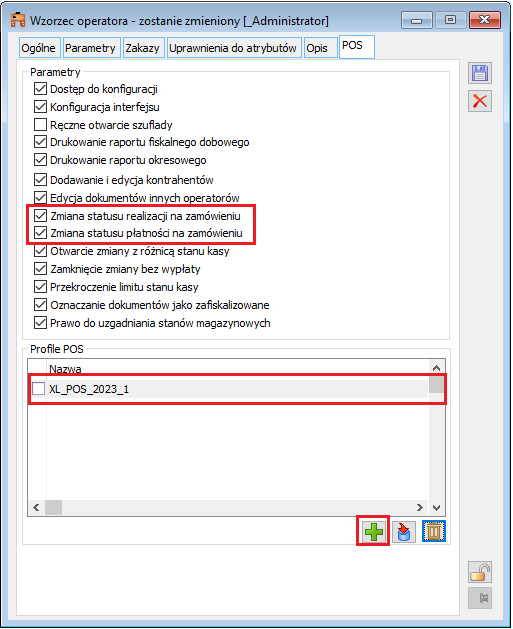Toggle Przekroczenie limitu stanu kasy

point(40,287)
